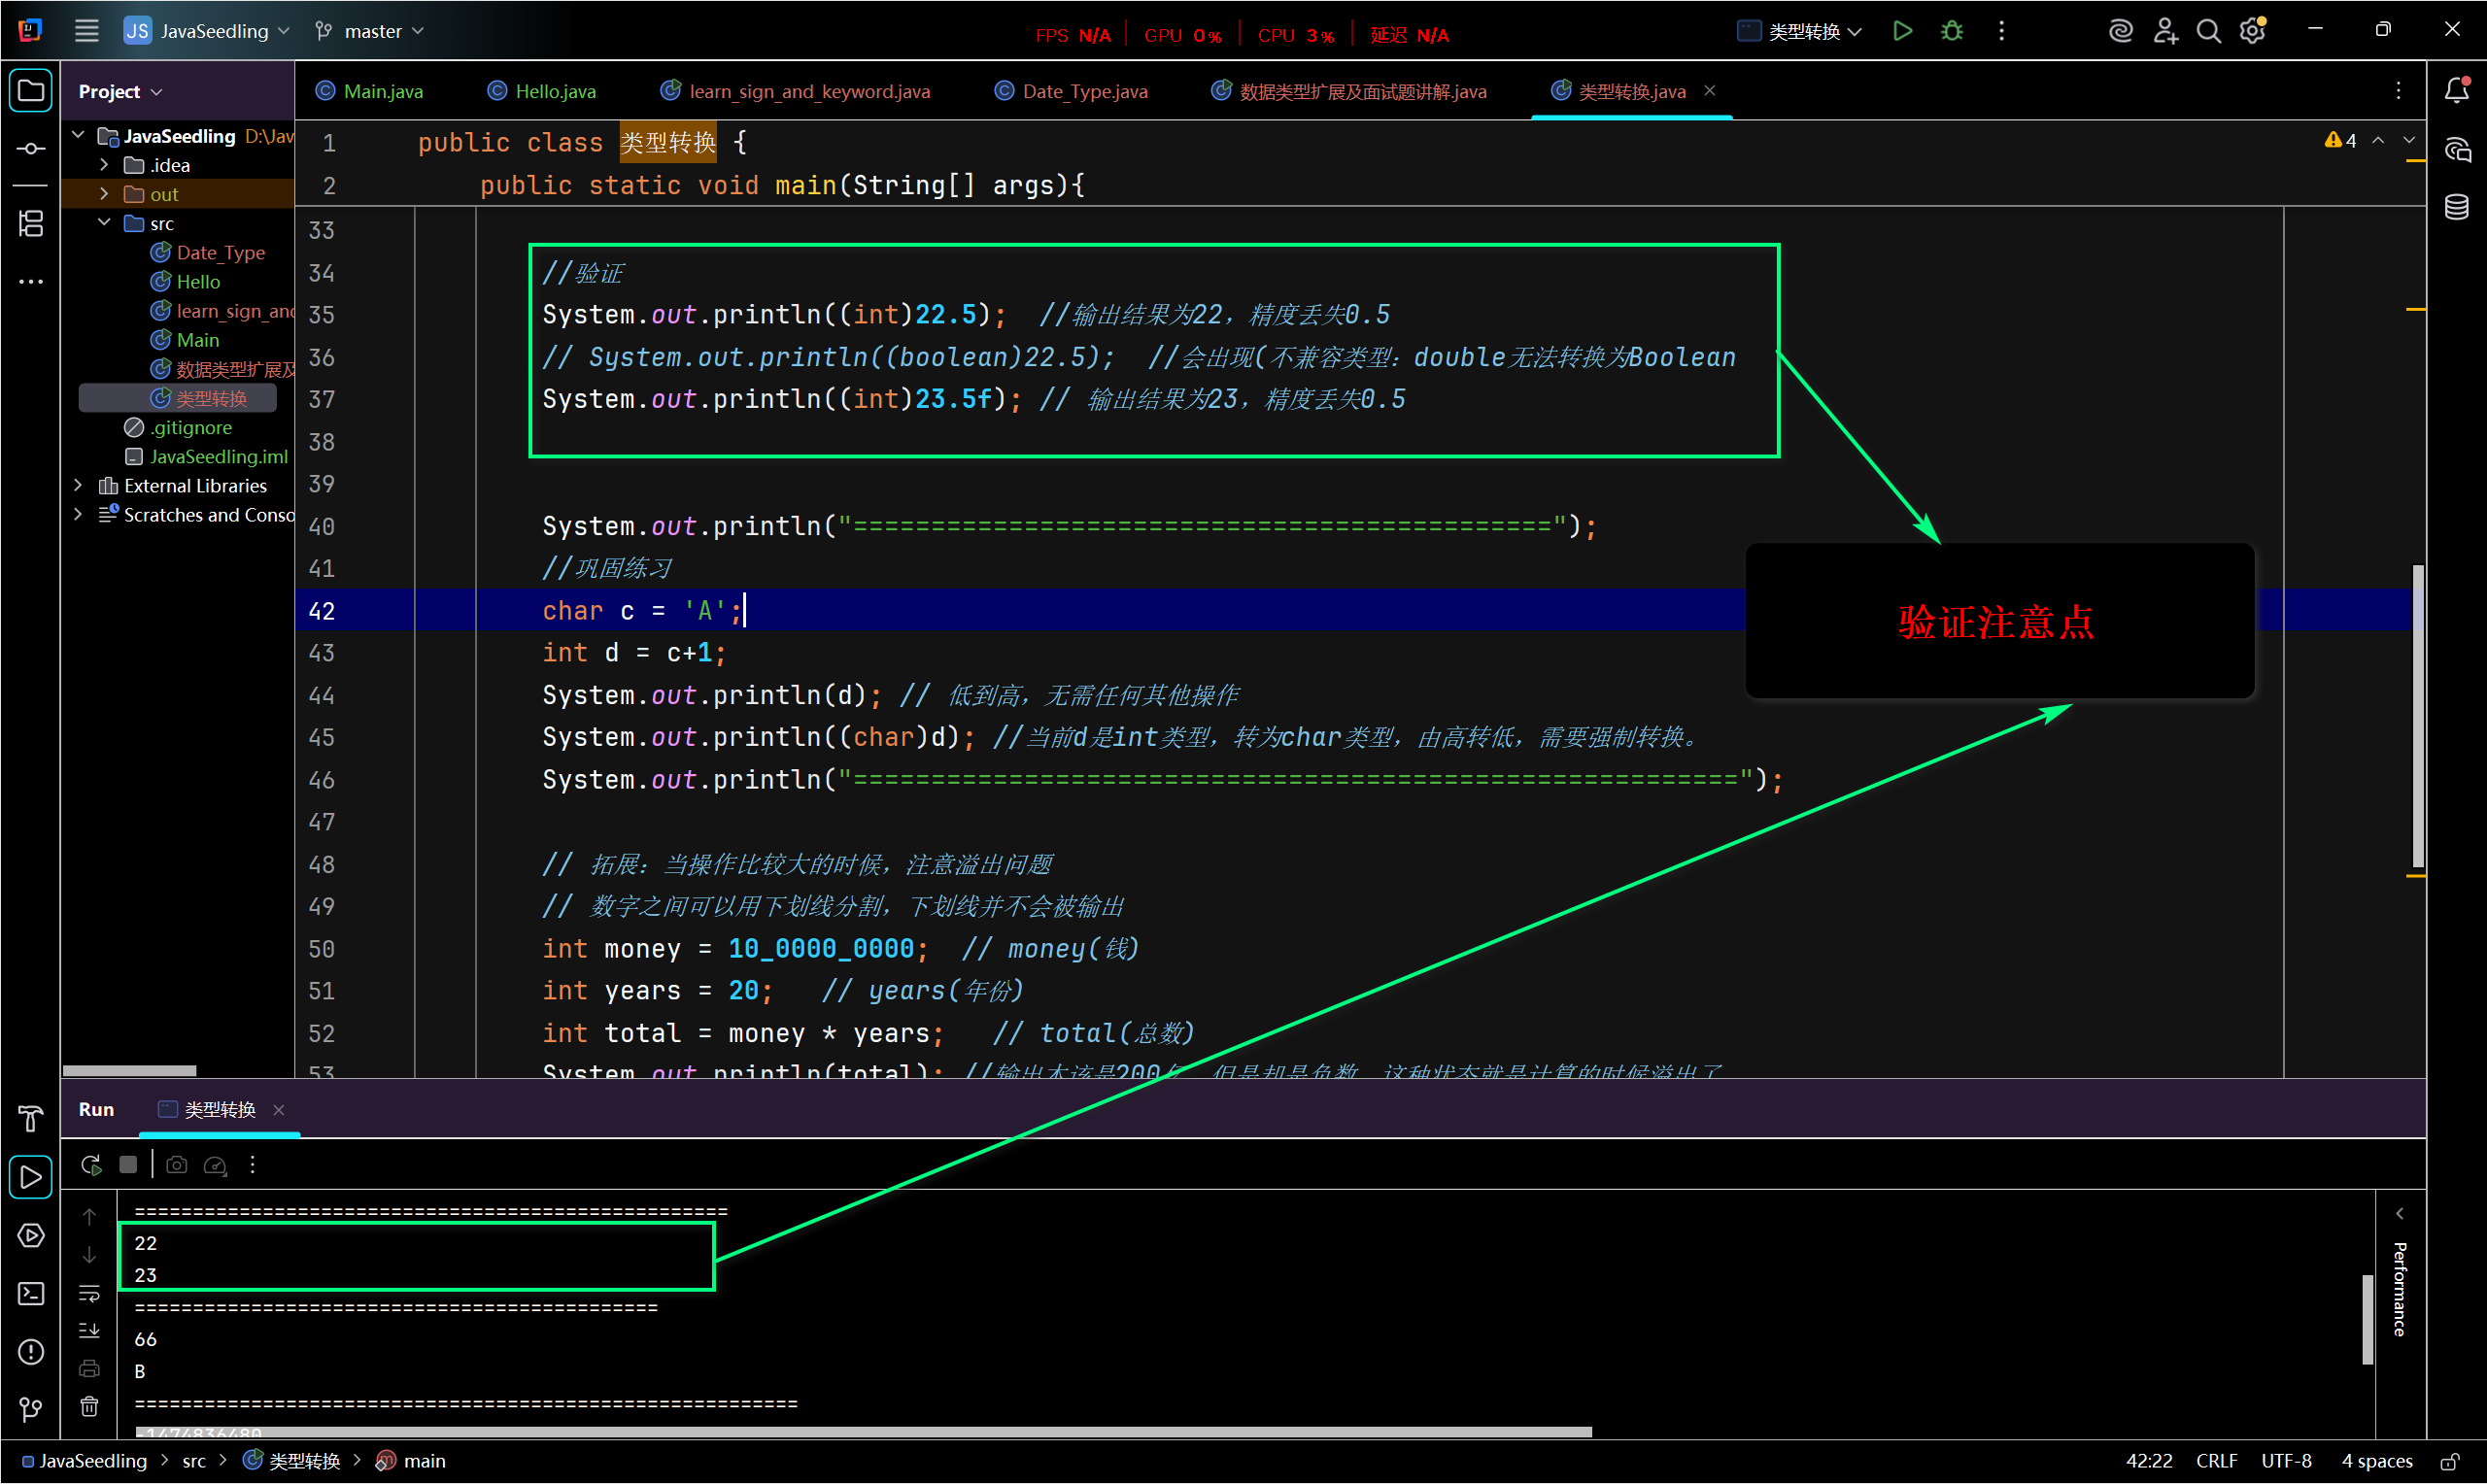Go to next highlighted problem arrow
This screenshot has height=1484, width=2487.
(2409, 141)
